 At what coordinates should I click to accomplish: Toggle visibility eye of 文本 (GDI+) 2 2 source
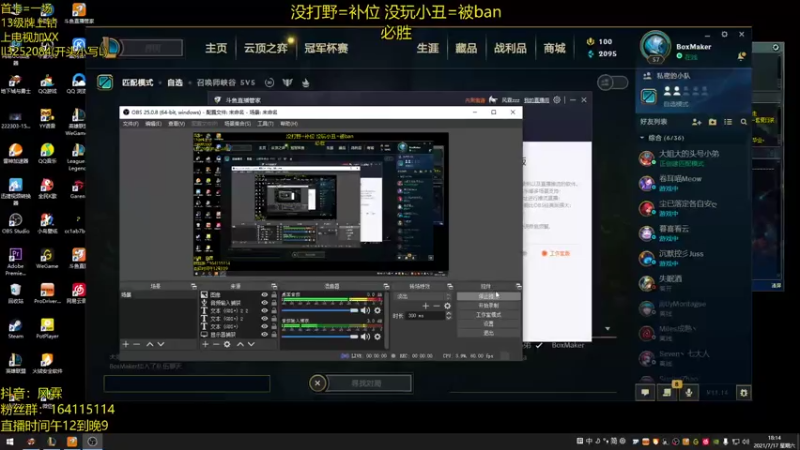pyautogui.click(x=264, y=310)
